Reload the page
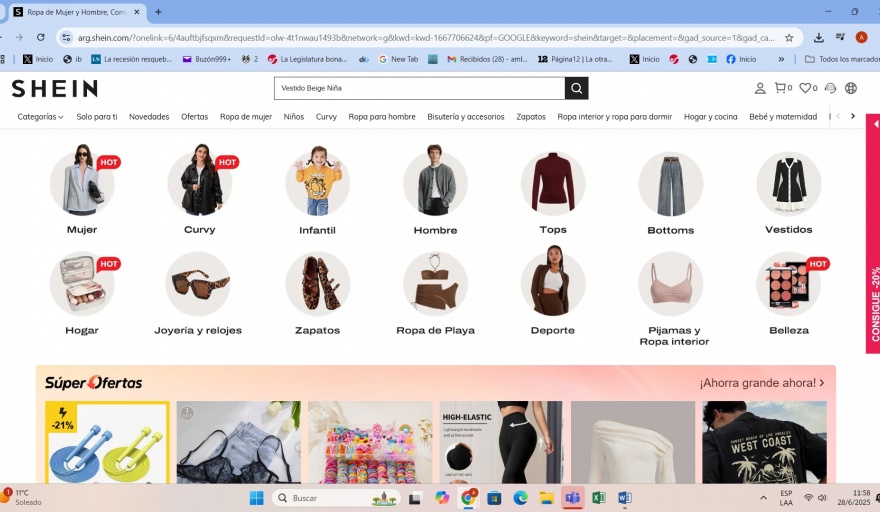Image resolution: width=880 pixels, height=512 pixels. (x=40, y=37)
